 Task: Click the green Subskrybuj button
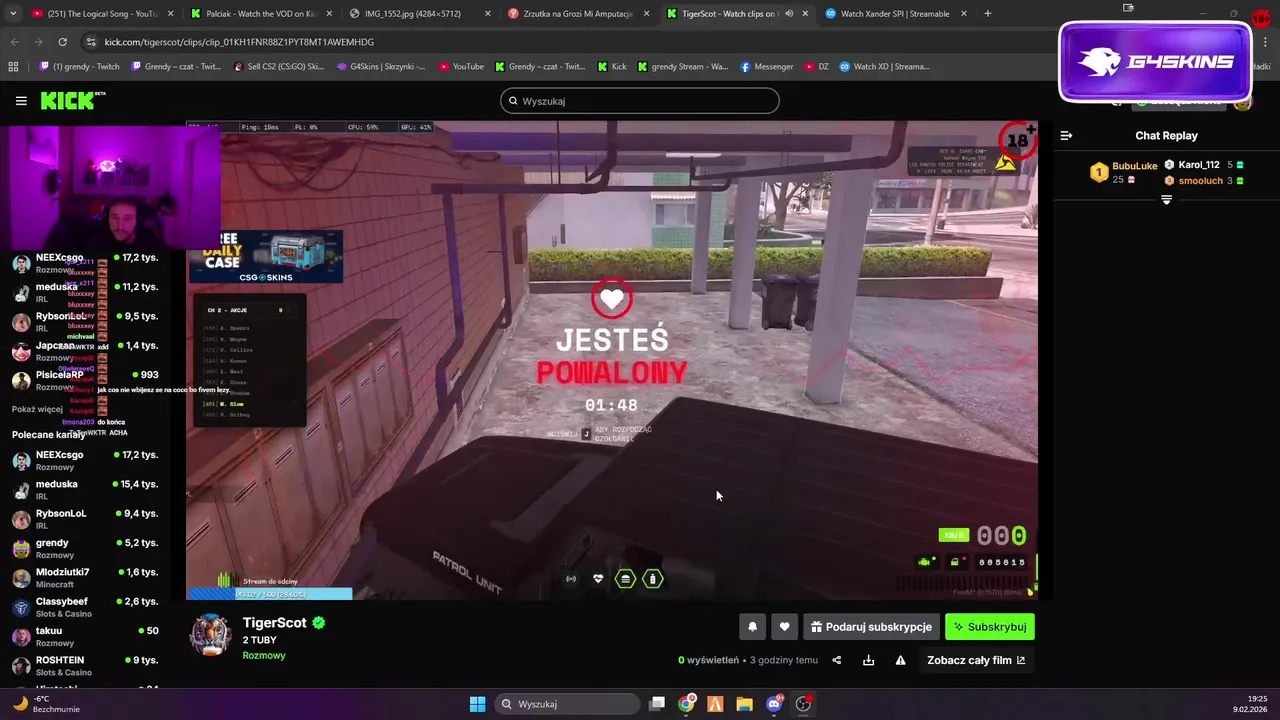990,627
